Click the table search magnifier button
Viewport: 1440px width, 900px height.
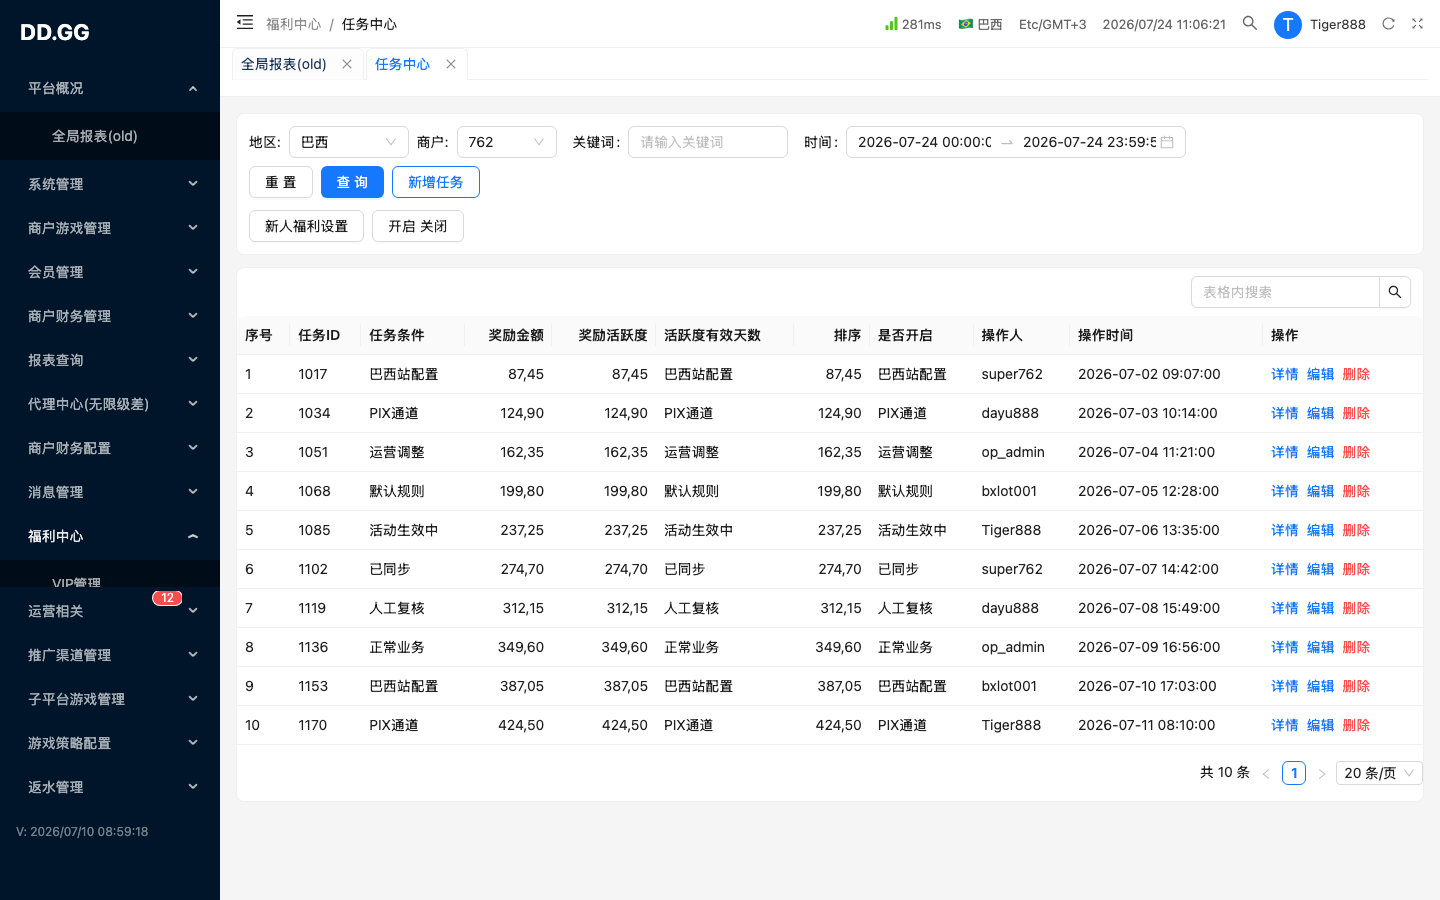[x=1395, y=292]
